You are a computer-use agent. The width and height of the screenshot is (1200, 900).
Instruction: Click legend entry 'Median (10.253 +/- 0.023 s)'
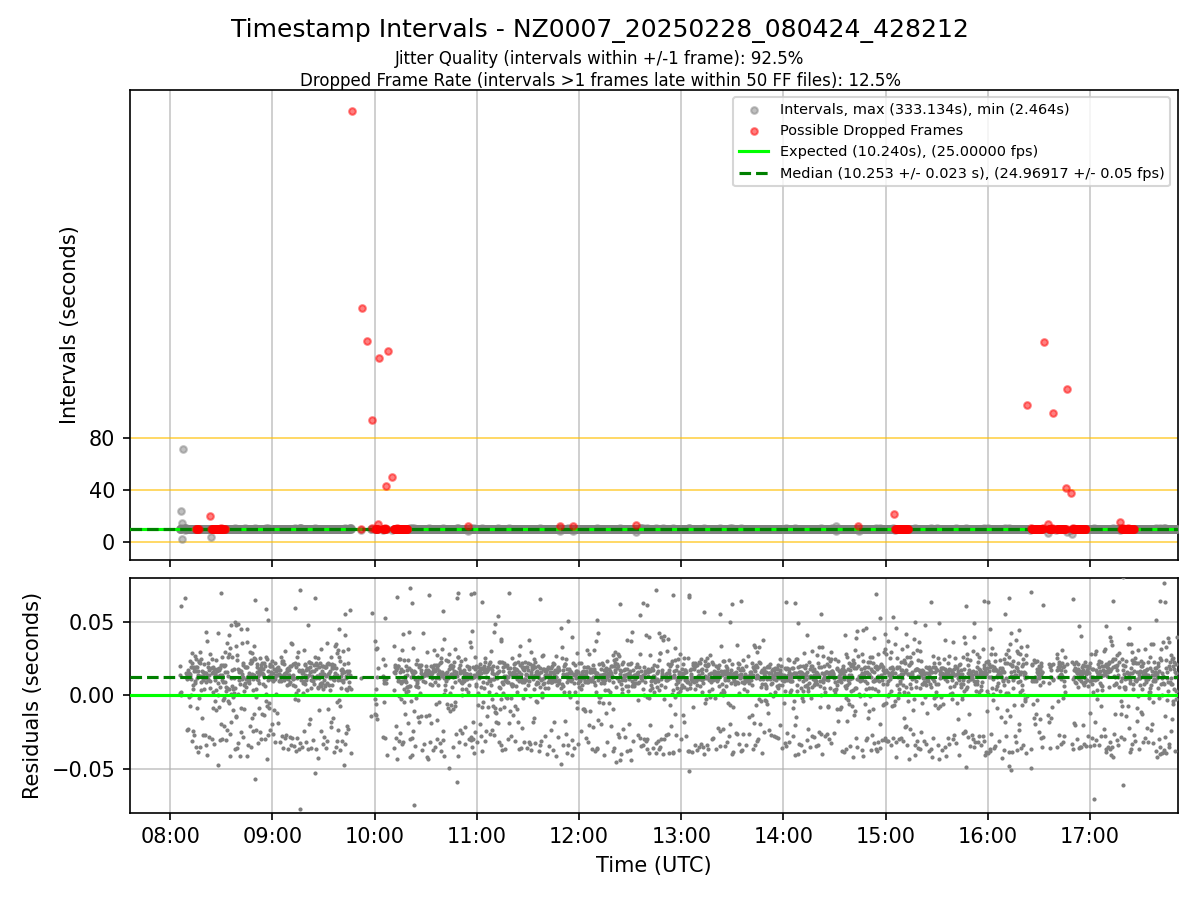(972, 173)
